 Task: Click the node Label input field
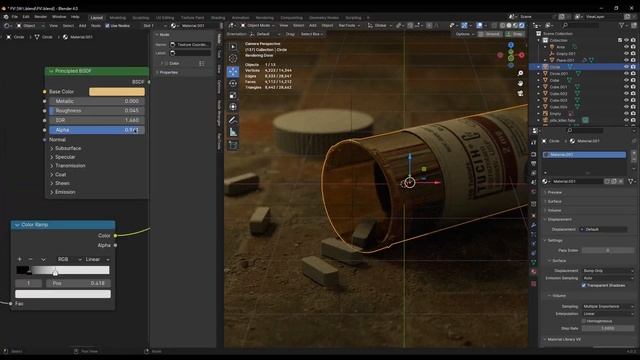tap(190, 53)
